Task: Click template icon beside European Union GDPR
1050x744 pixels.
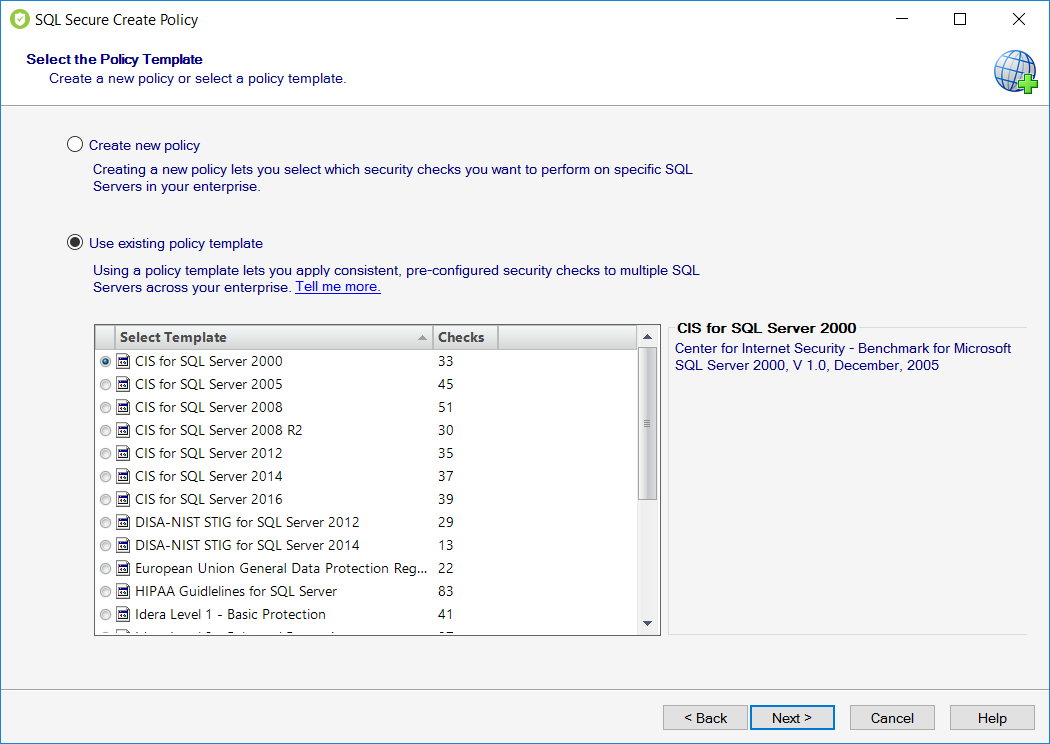Action: click(x=123, y=569)
